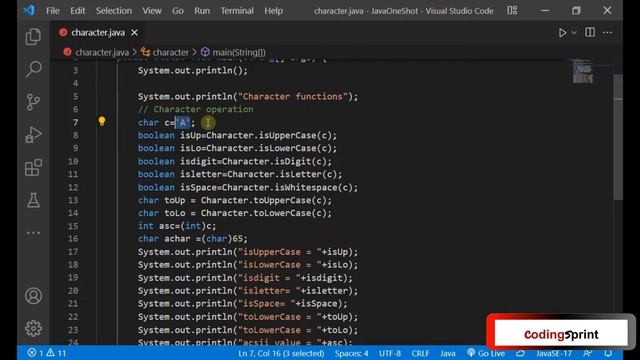Click the cloud status icon in status bar
The width and height of the screenshot is (640, 360).
520,353
